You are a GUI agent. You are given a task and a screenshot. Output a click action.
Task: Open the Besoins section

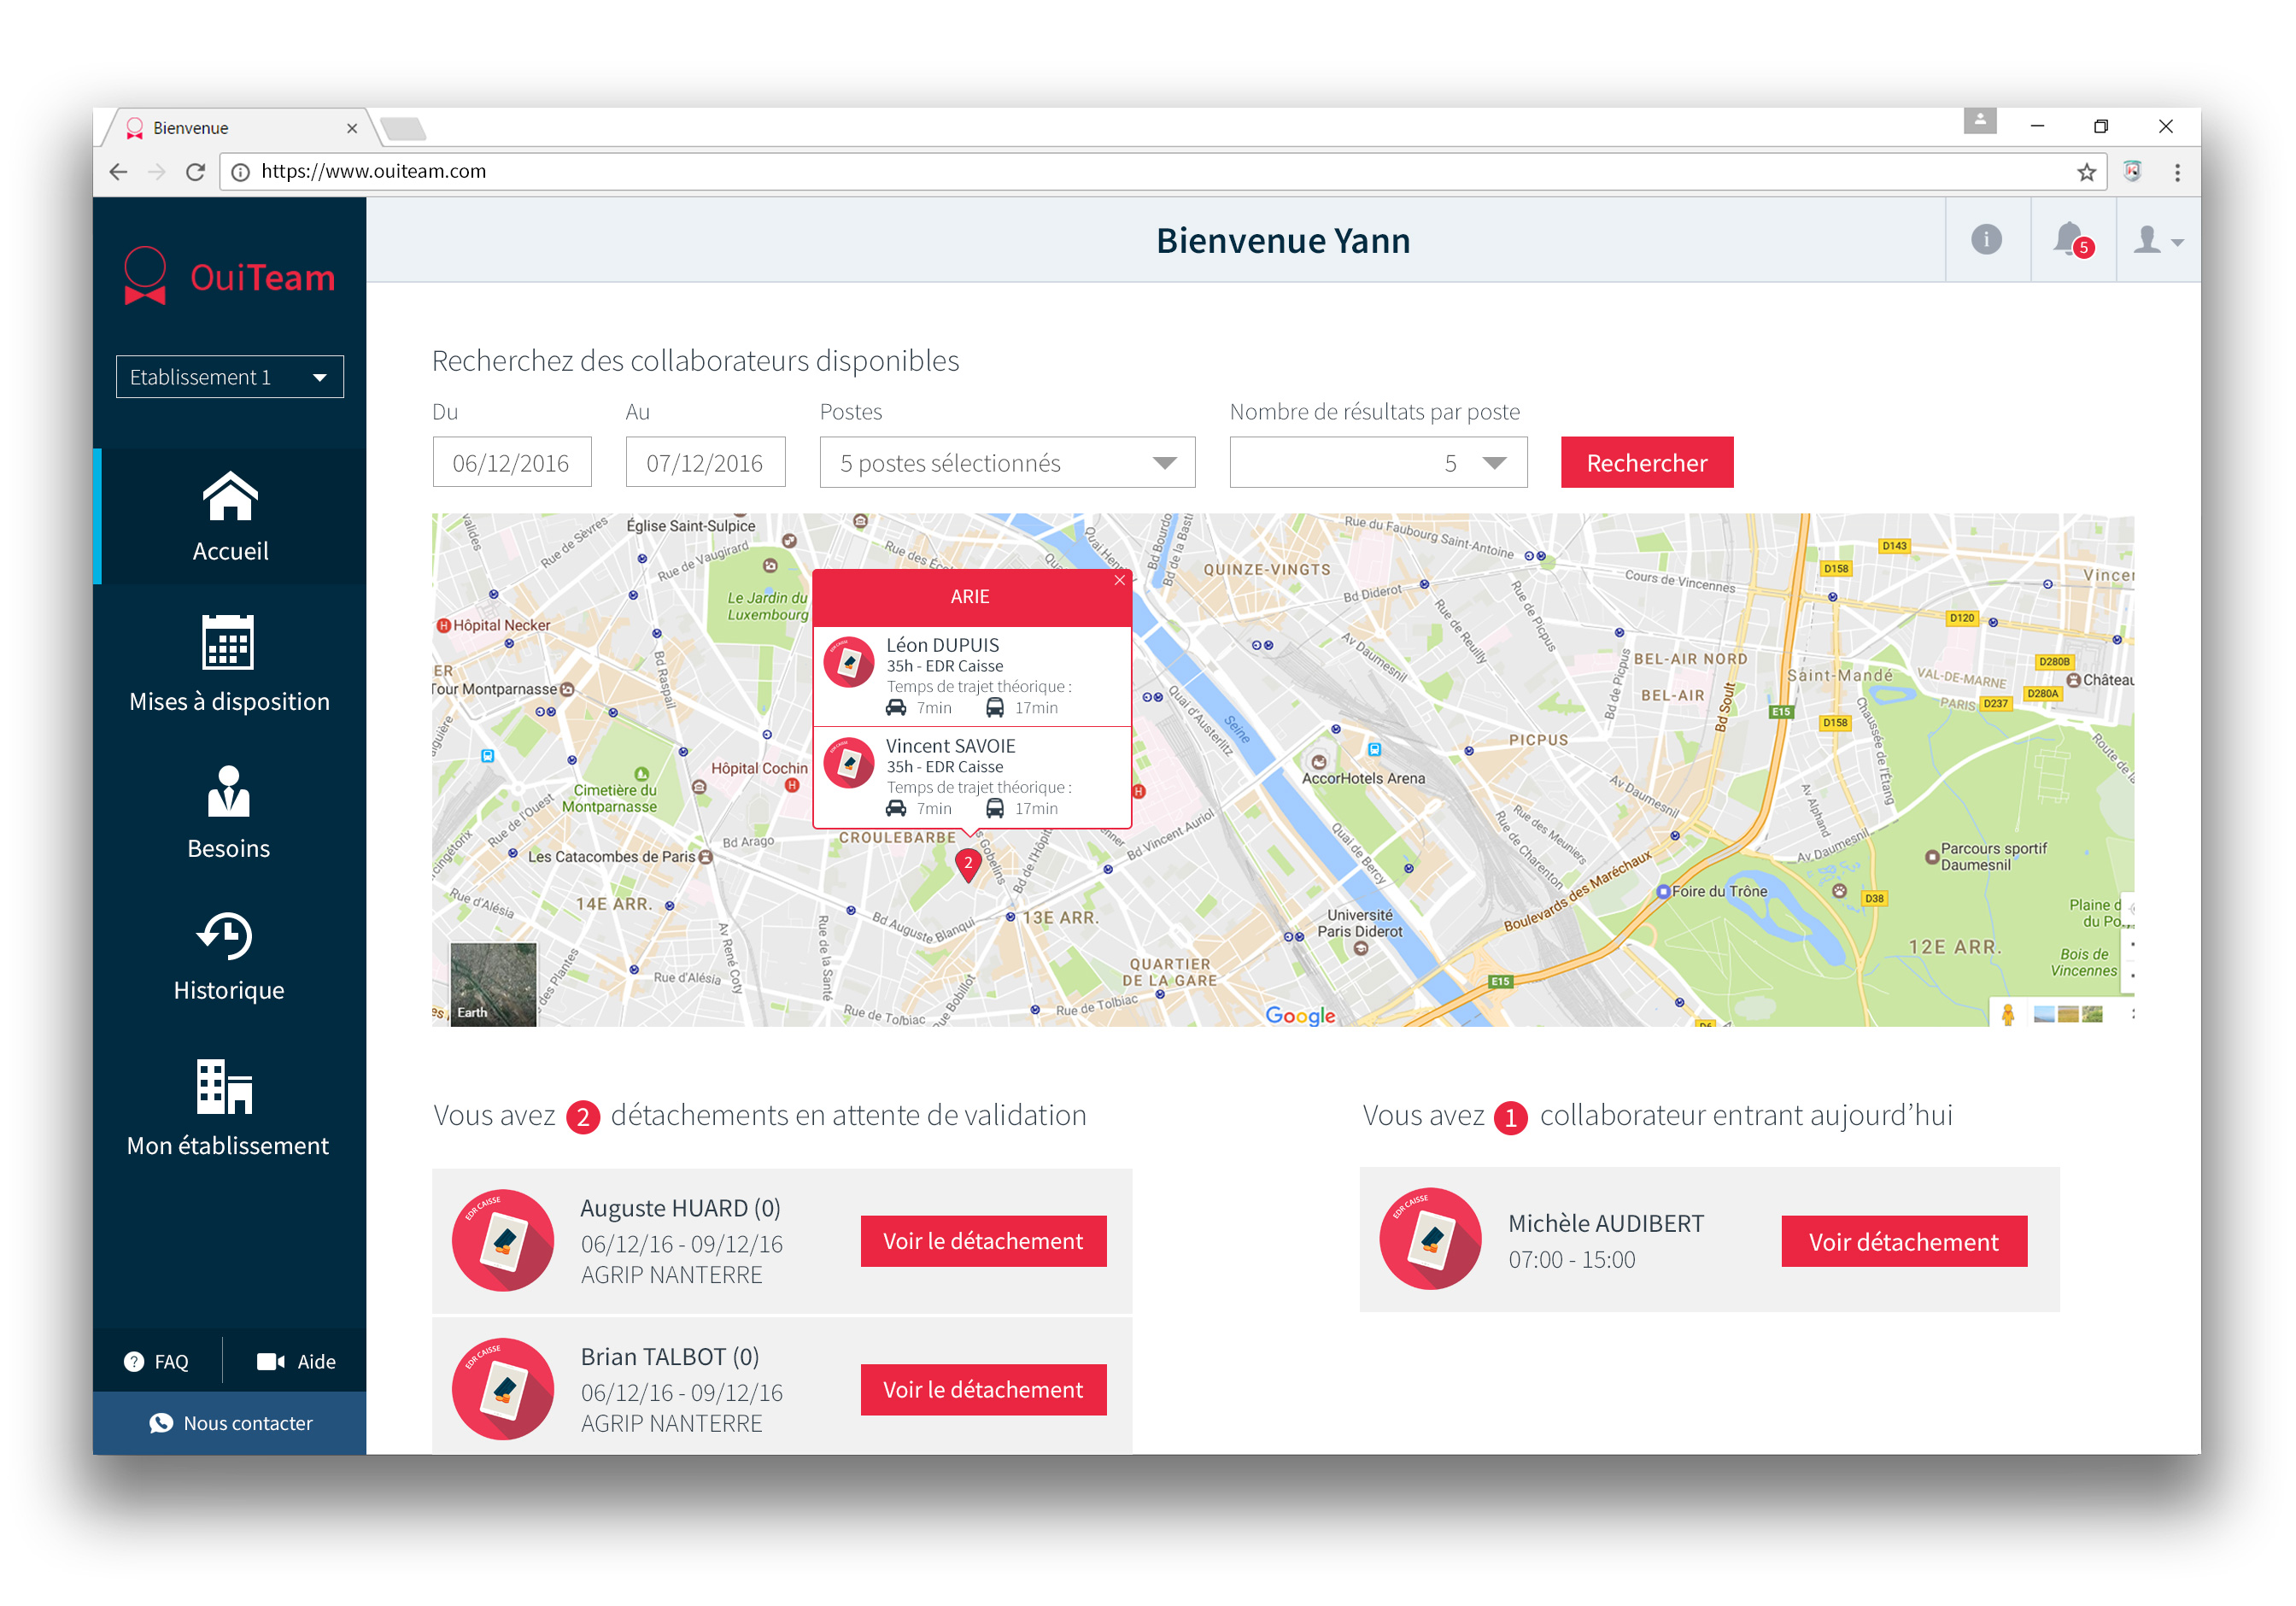click(x=230, y=811)
